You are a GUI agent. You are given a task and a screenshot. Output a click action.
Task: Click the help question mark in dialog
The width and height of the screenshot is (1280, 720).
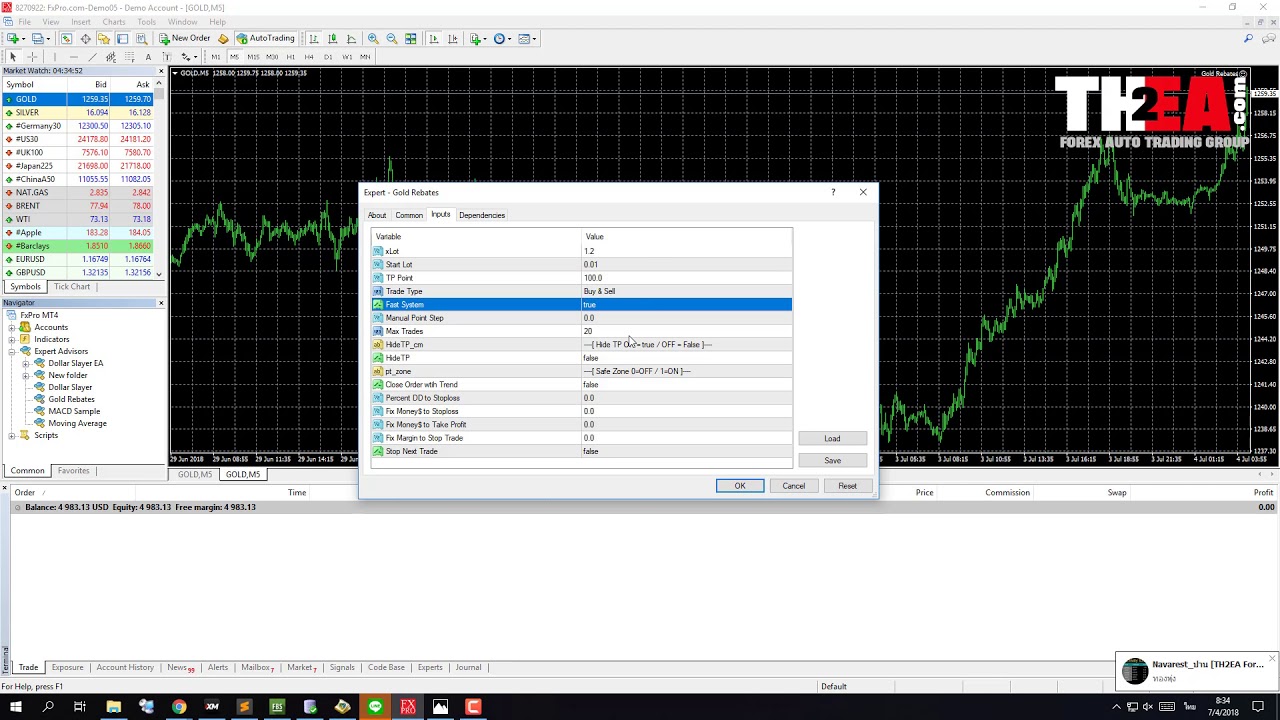click(833, 192)
